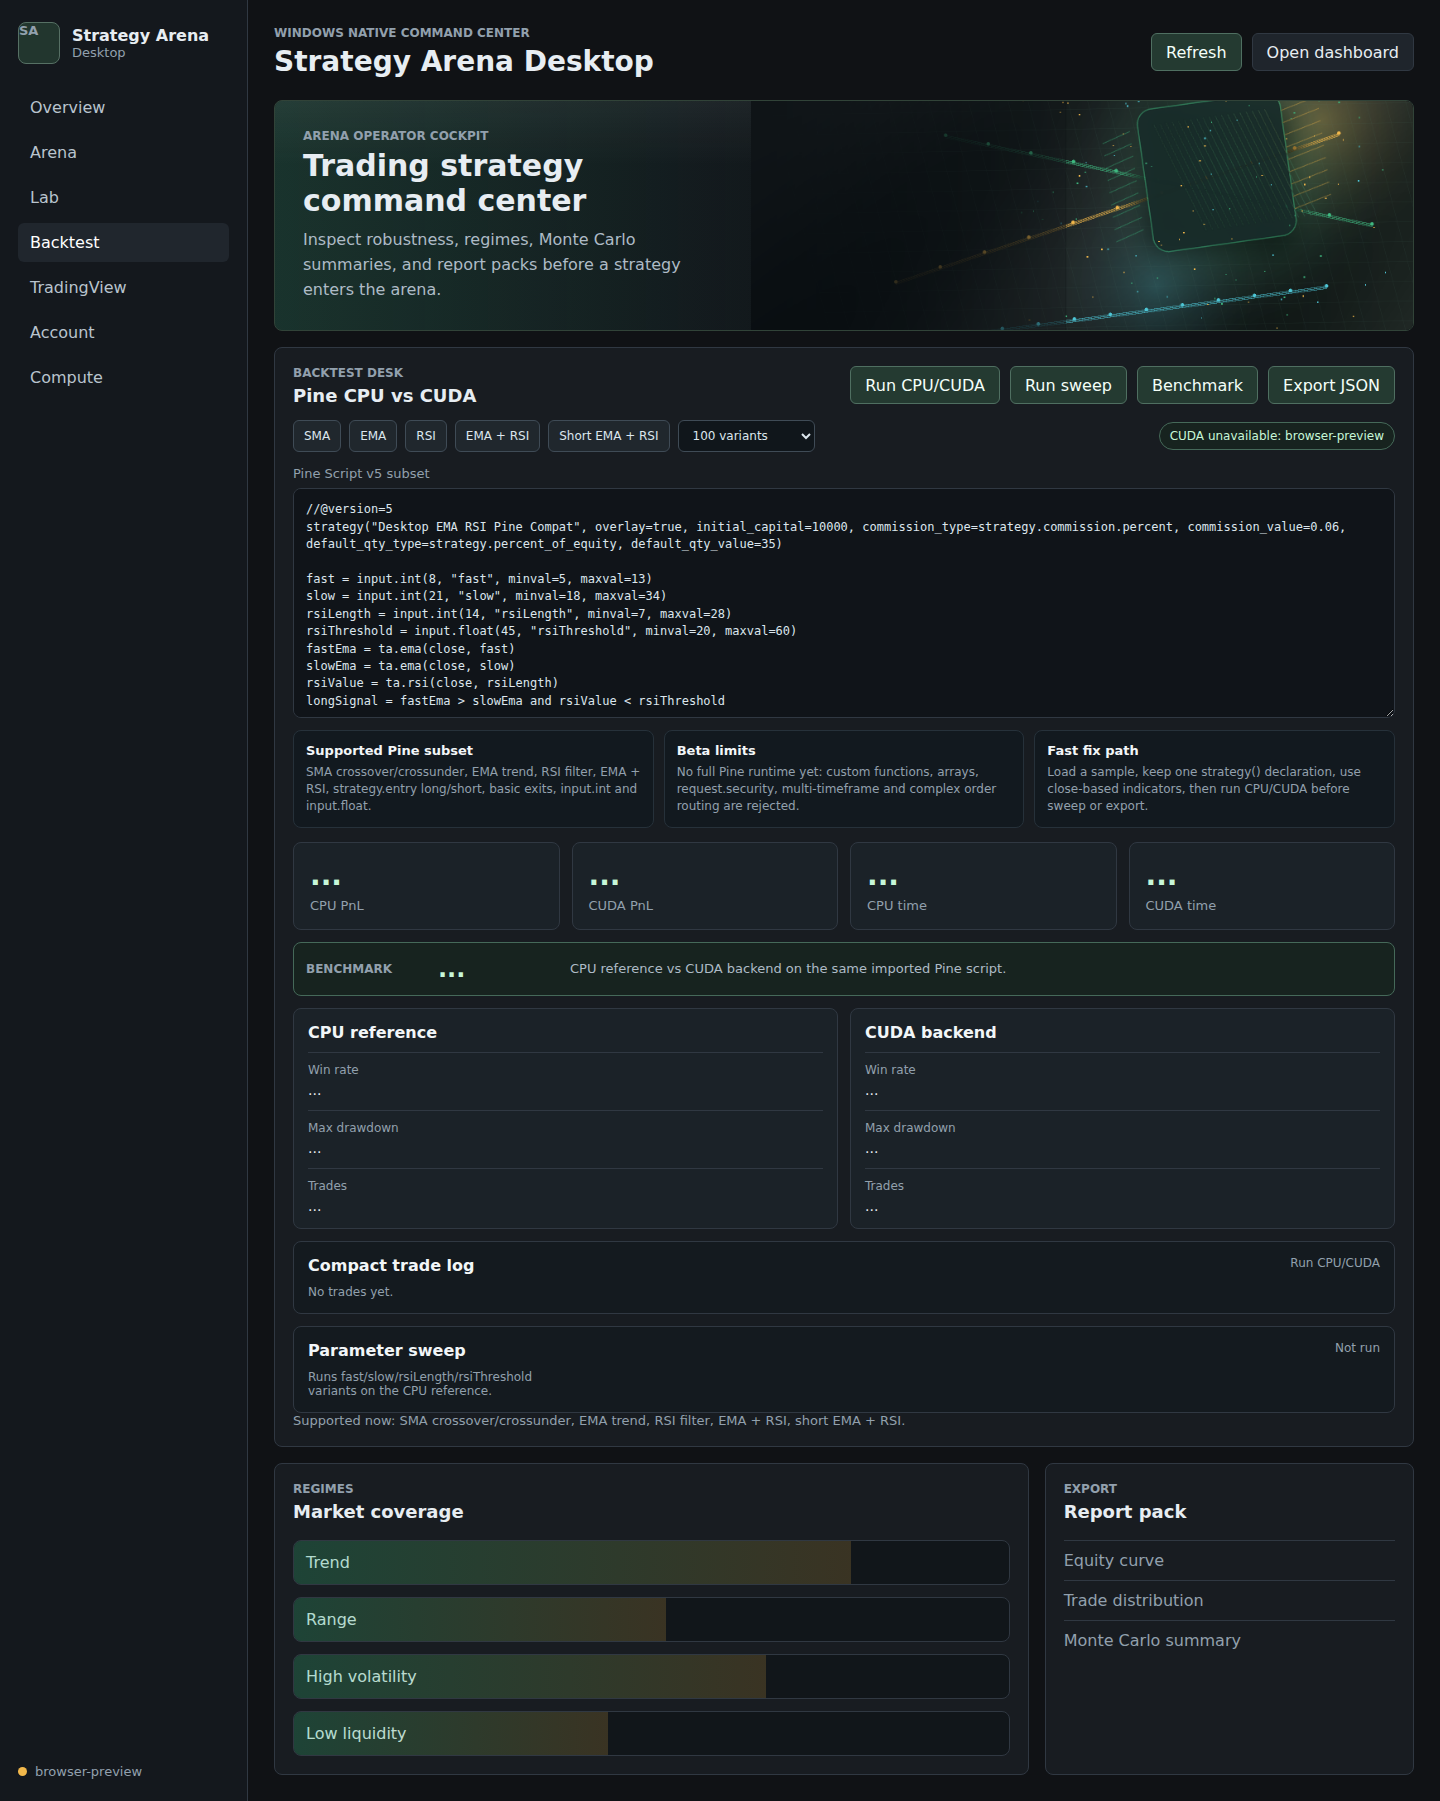Navigate to Compute section
Image resolution: width=1440 pixels, height=1801 pixels.
point(123,377)
